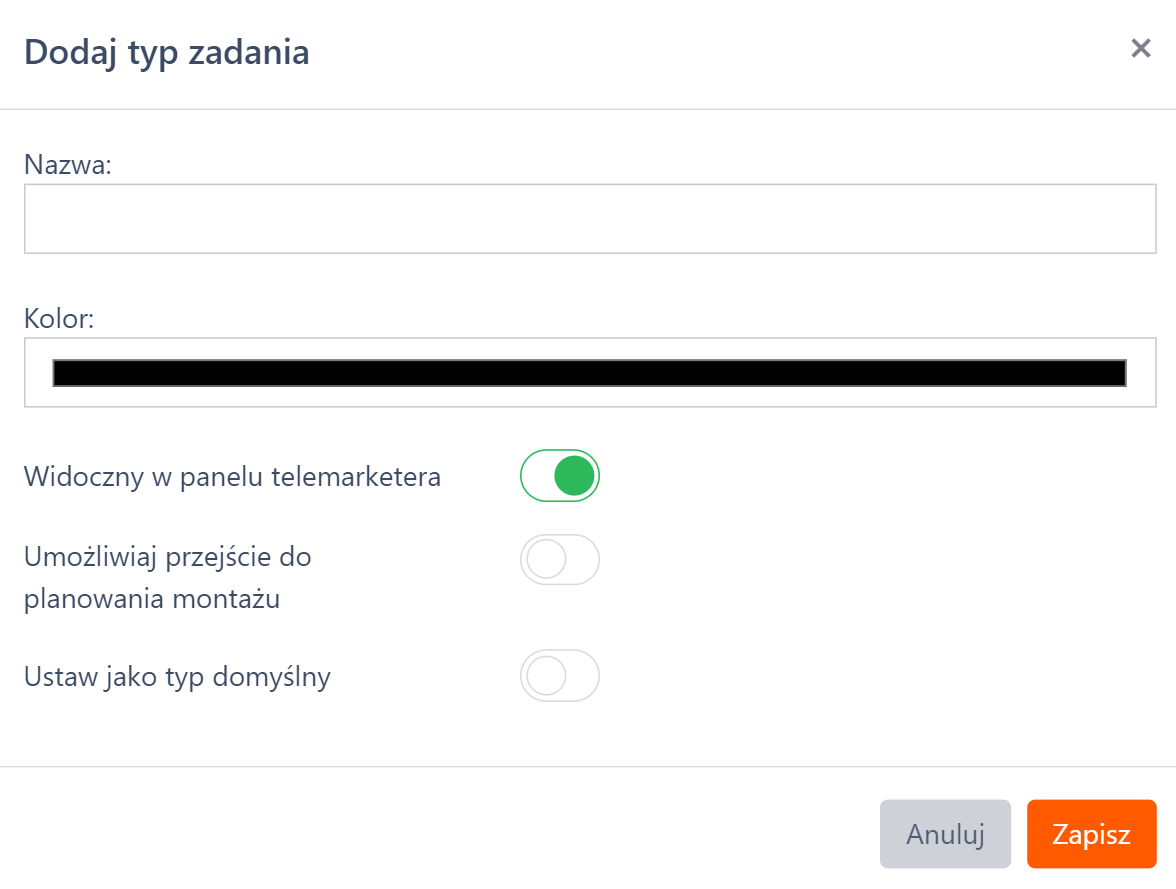
Task: Turn on "Umożliwiaj przejście do planowania montażu"
Action: pos(559,559)
